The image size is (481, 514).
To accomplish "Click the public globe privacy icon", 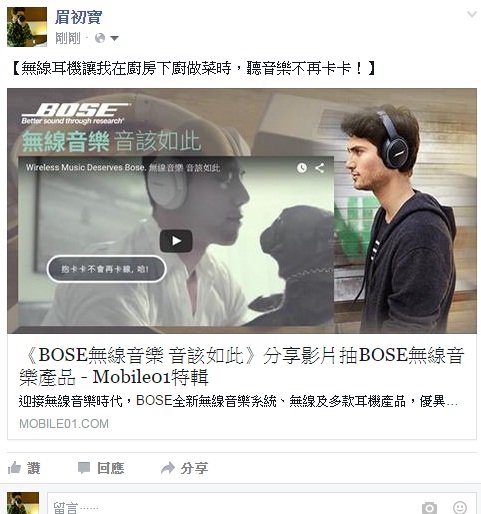I will [x=100, y=38].
